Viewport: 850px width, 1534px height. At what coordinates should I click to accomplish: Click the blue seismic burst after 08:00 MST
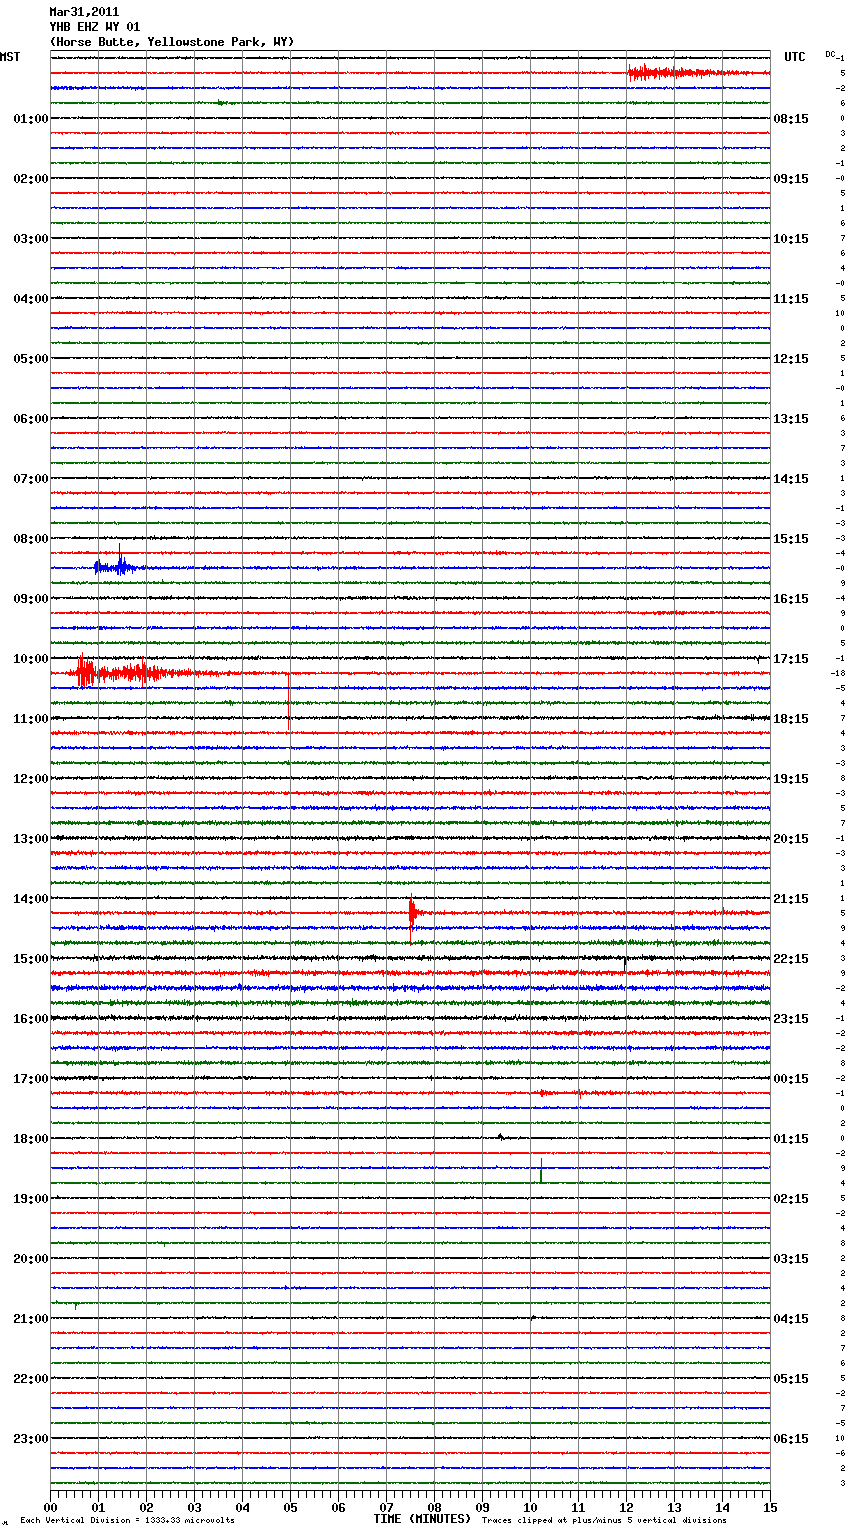[x=118, y=567]
